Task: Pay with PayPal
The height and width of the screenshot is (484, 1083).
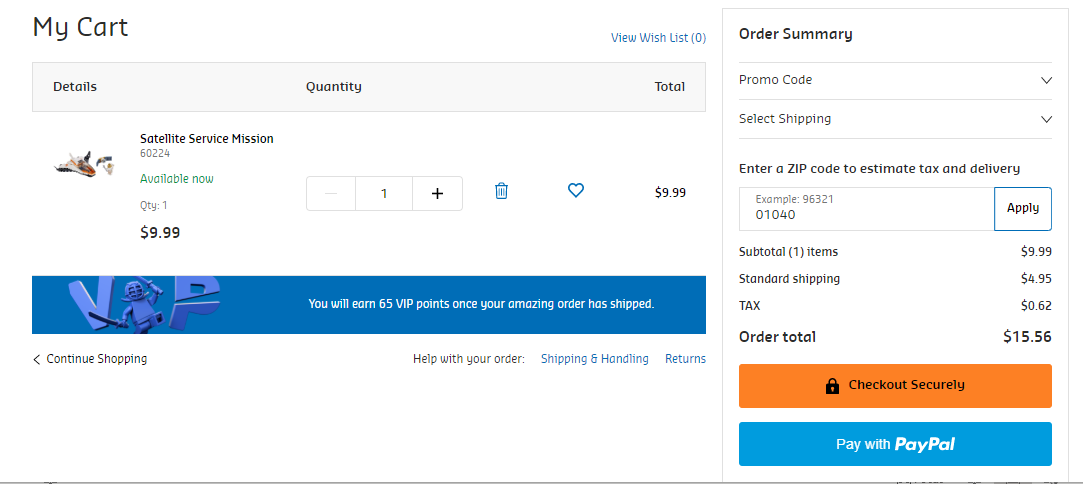Action: click(x=895, y=444)
